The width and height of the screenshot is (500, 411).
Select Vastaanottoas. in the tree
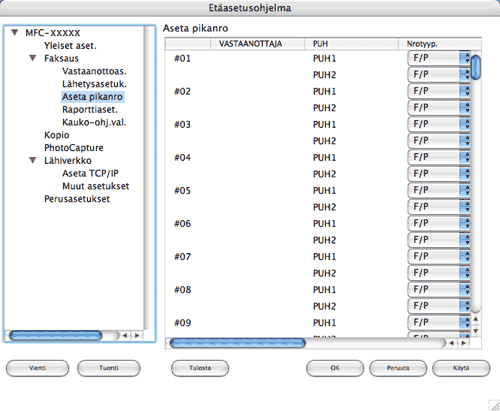click(94, 71)
